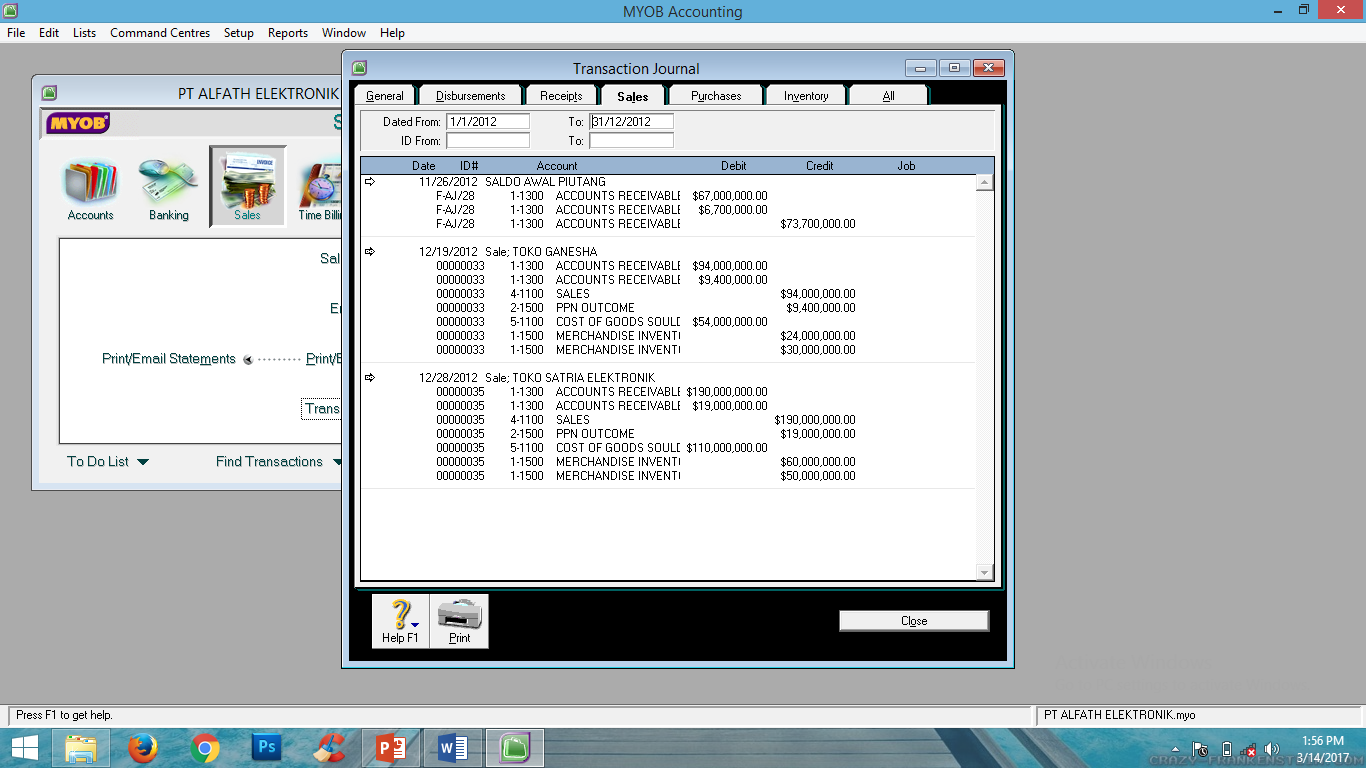Screen dimensions: 1366x768
Task: Click PT ALFATH ELEKTRONIK window title icon
Action: click(49, 93)
